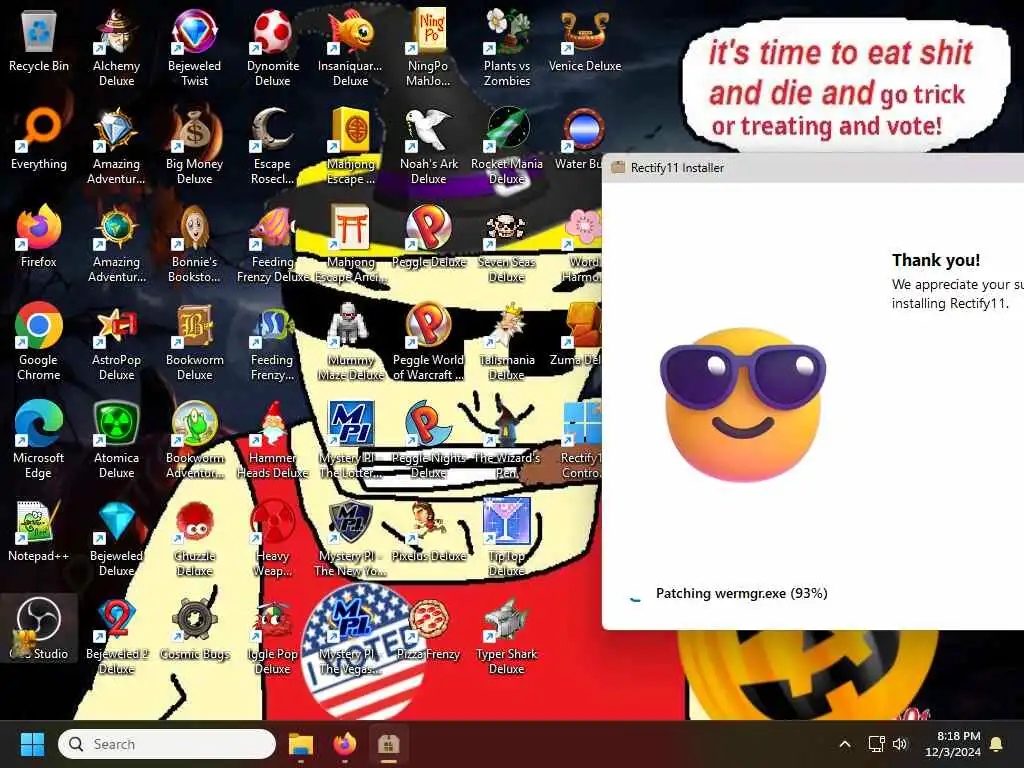Open Tip Top Deluxe shortcut

pyautogui.click(x=507, y=538)
